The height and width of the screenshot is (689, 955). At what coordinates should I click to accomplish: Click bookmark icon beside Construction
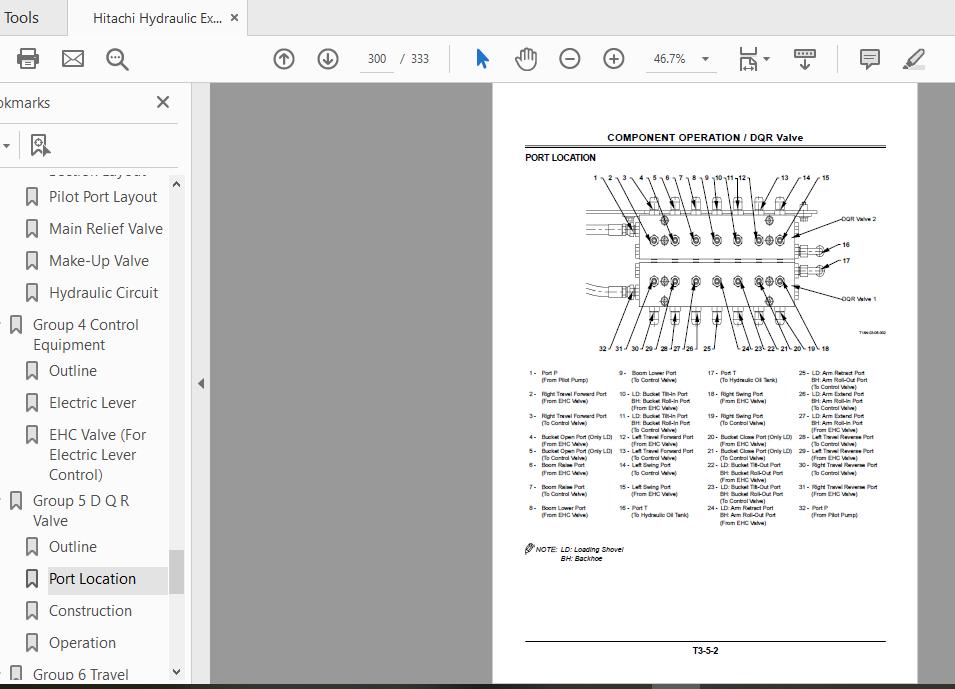pos(32,610)
